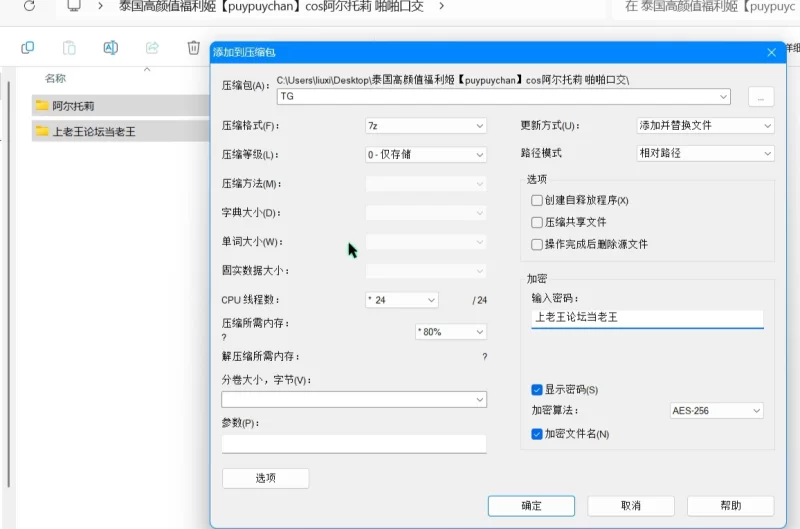Screen dimensions: 800x529
Task: Click the PC monitor icon in address bar
Action: [x=74, y=6]
